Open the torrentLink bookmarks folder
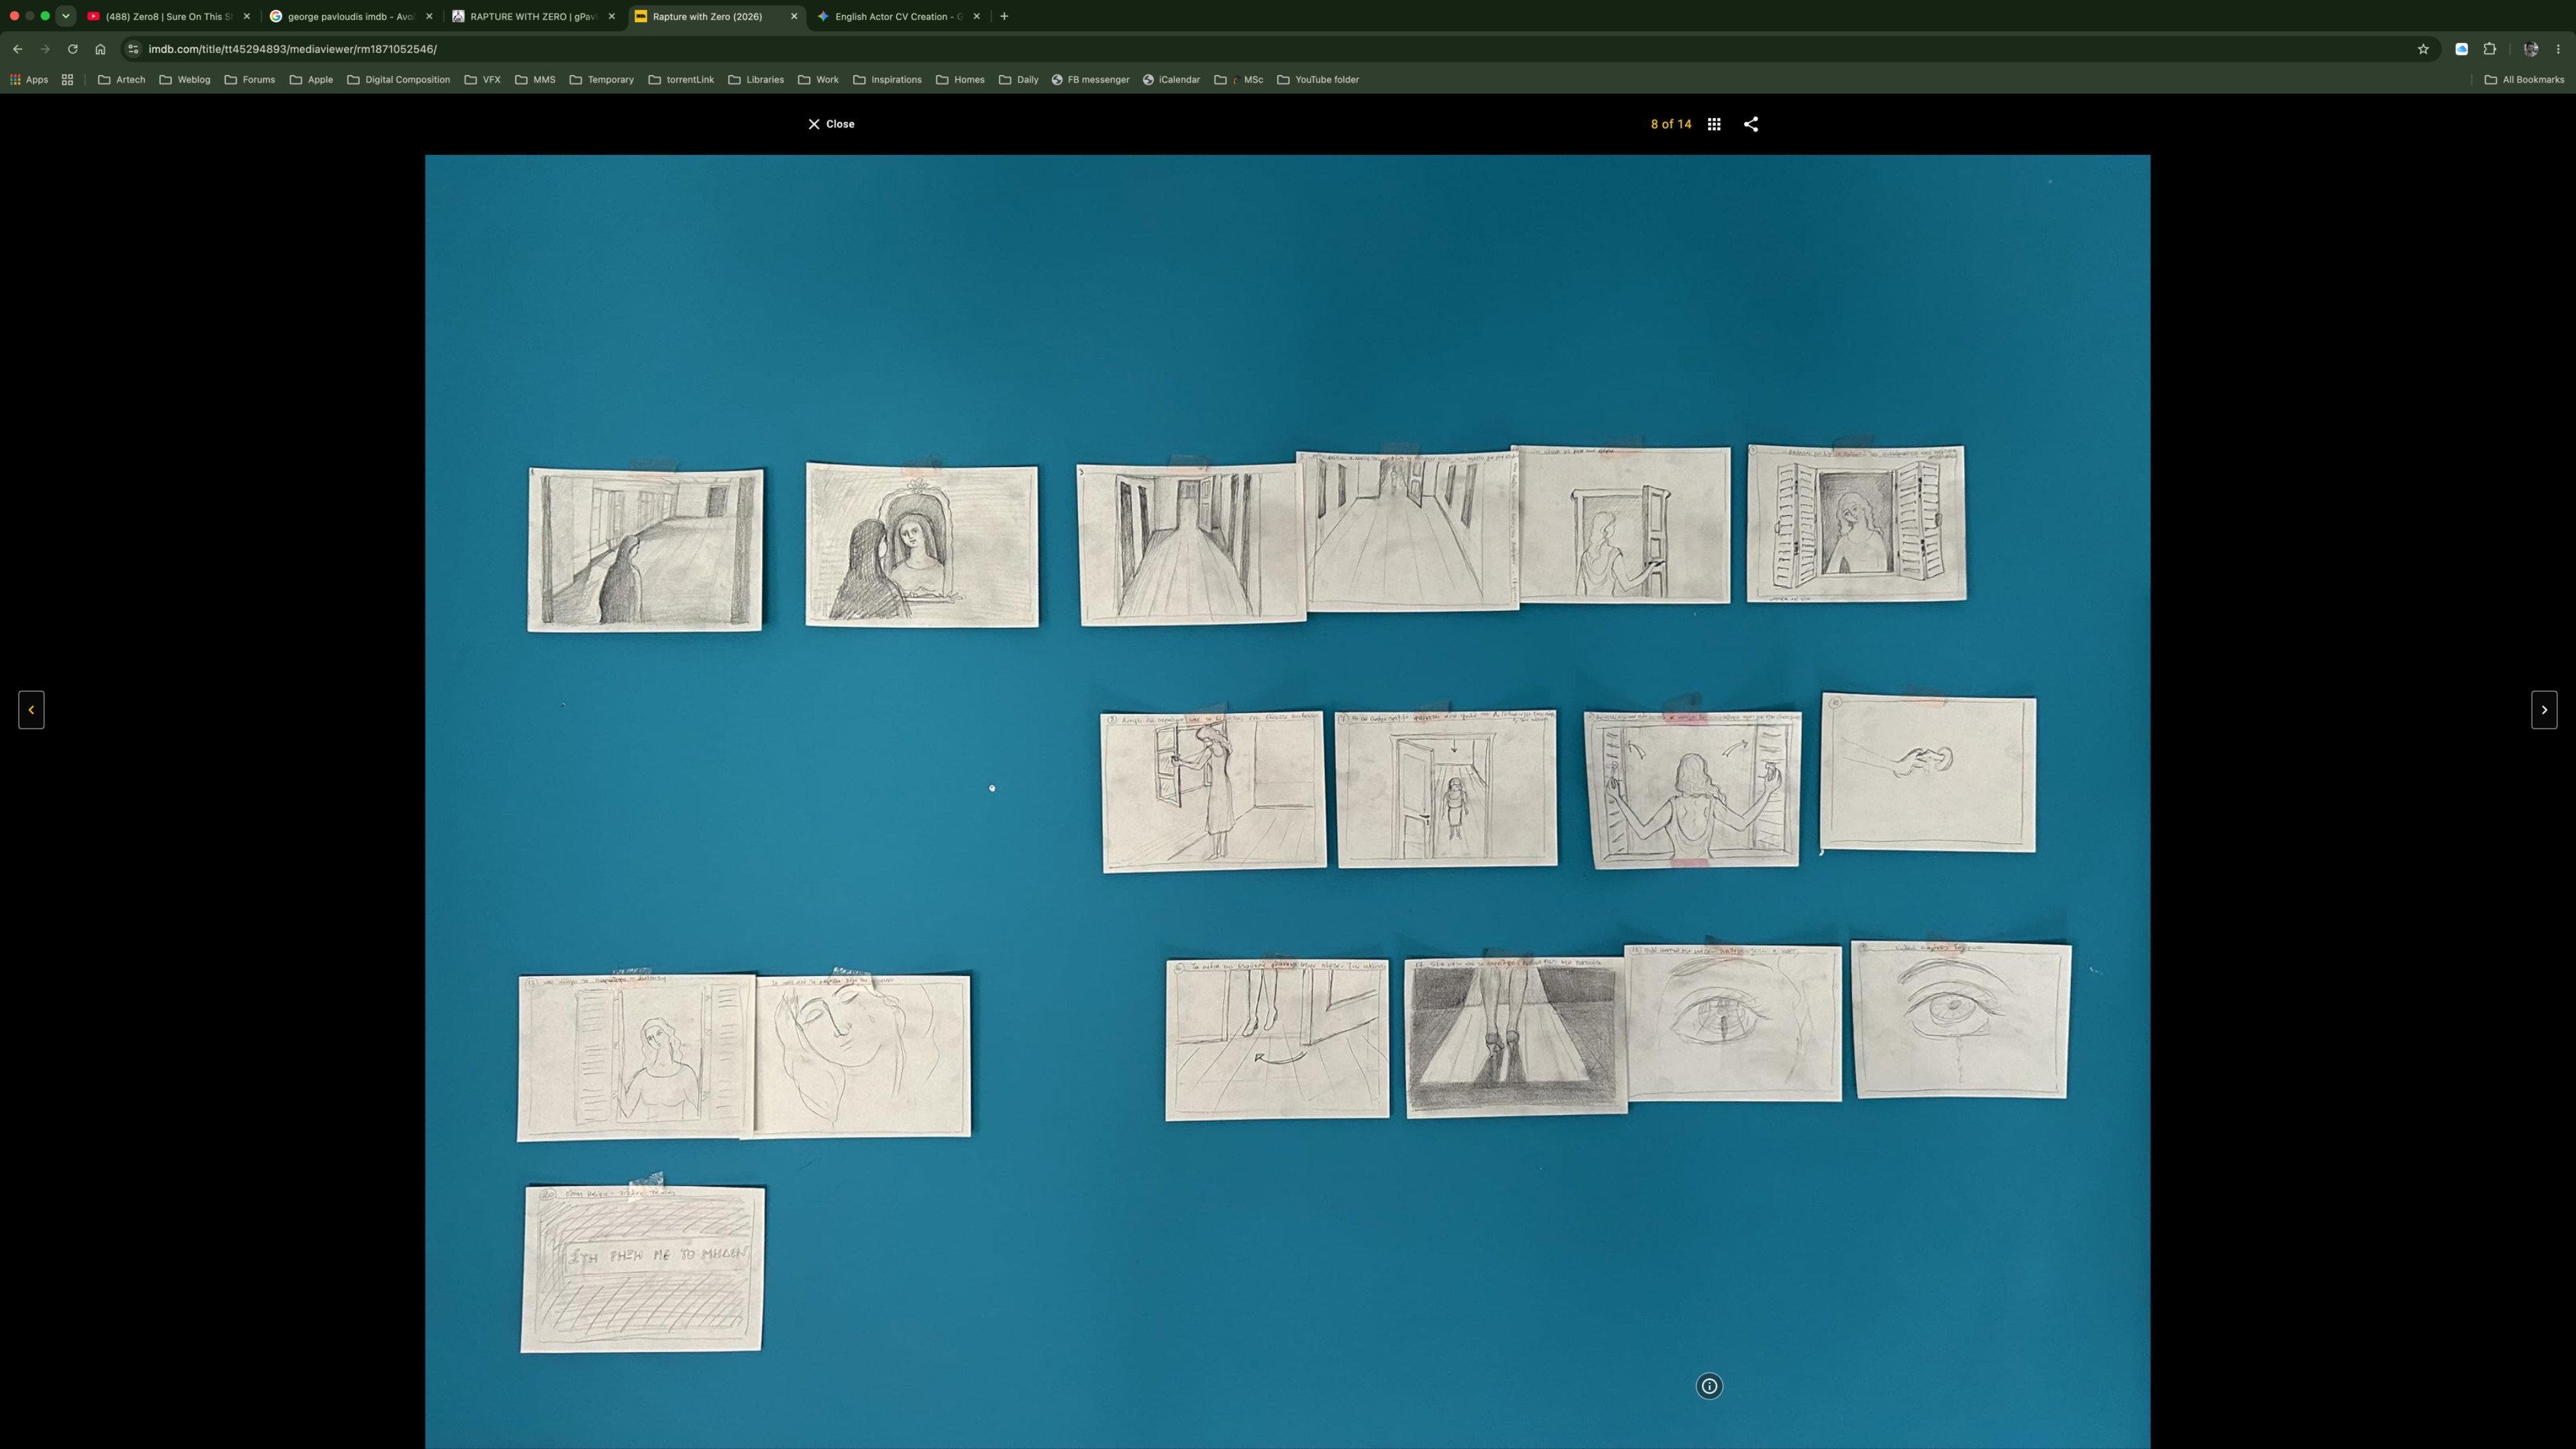 681,80
